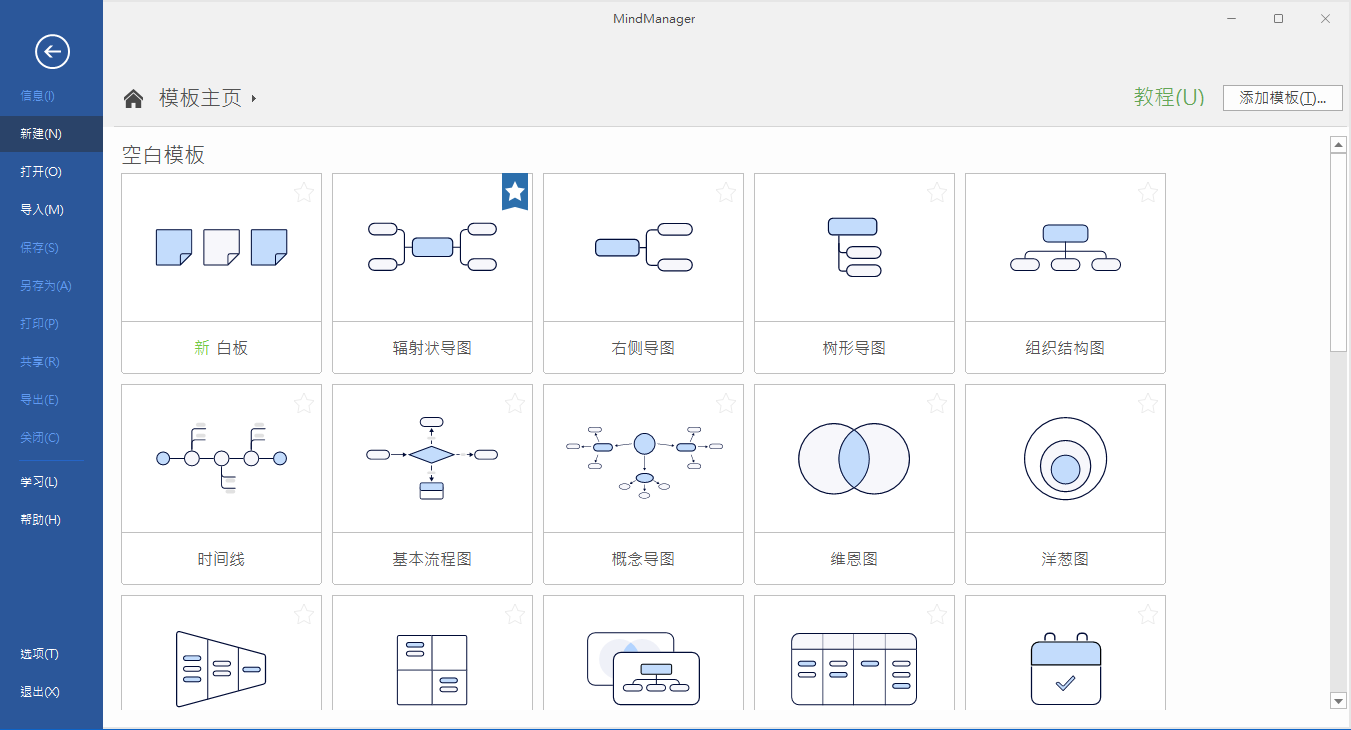Image resolution: width=1351 pixels, height=730 pixels.
Task: Pick the four-quadrant matrix template icon
Action: (x=432, y=669)
